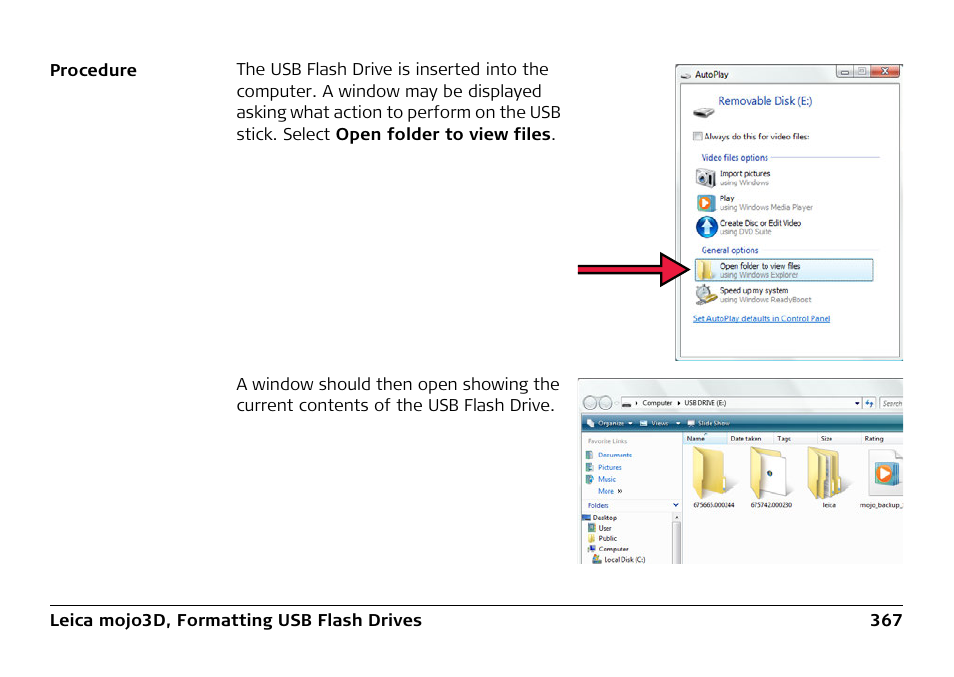Select Play using Windows Media Player
Viewport: 954px width, 677px height.
click(754, 203)
